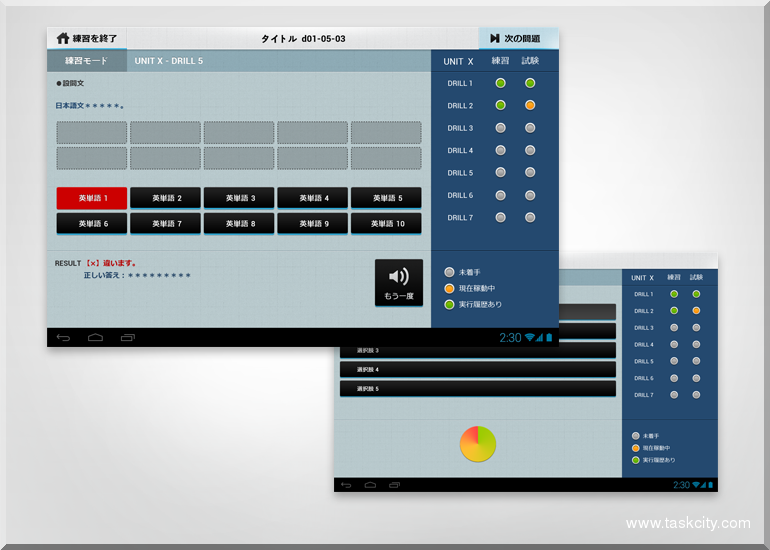The image size is (770, 550).
Task: Select the grey 練習 indicator for DRILL 5
Action: (501, 173)
